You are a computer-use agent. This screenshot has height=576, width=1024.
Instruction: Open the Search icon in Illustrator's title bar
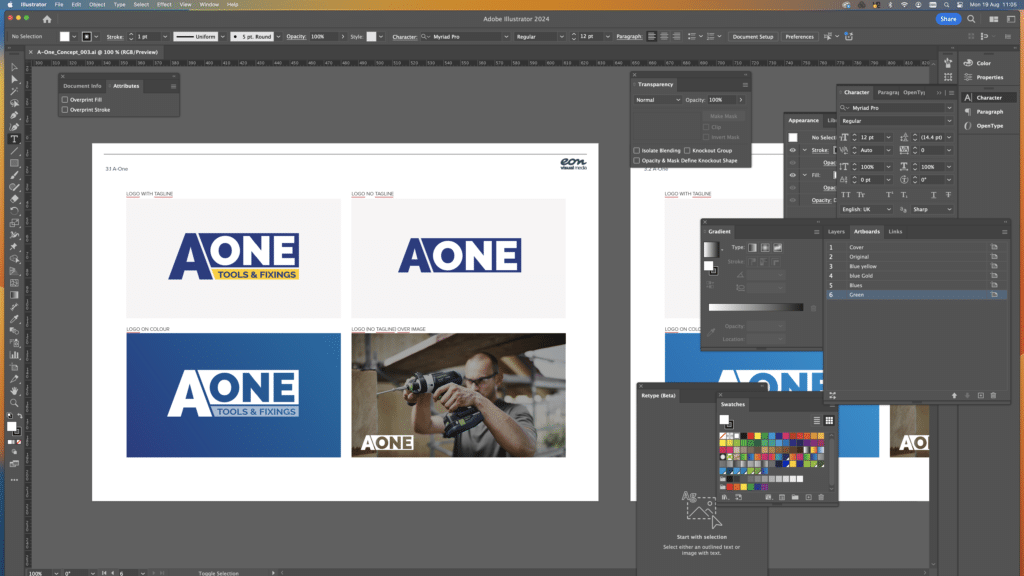(x=971, y=20)
